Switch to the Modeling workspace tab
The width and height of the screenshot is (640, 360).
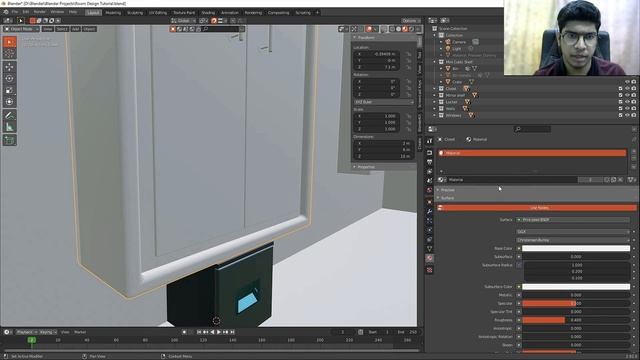(x=113, y=13)
